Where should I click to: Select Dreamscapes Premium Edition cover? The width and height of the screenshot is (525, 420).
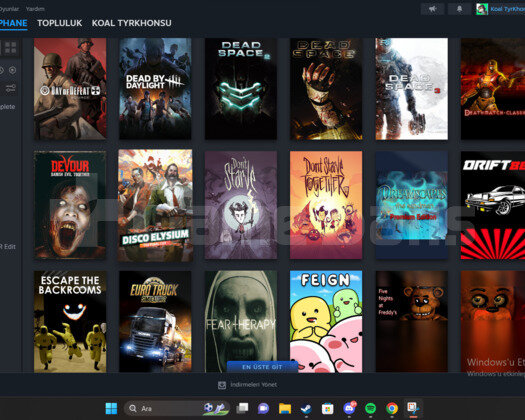411,205
